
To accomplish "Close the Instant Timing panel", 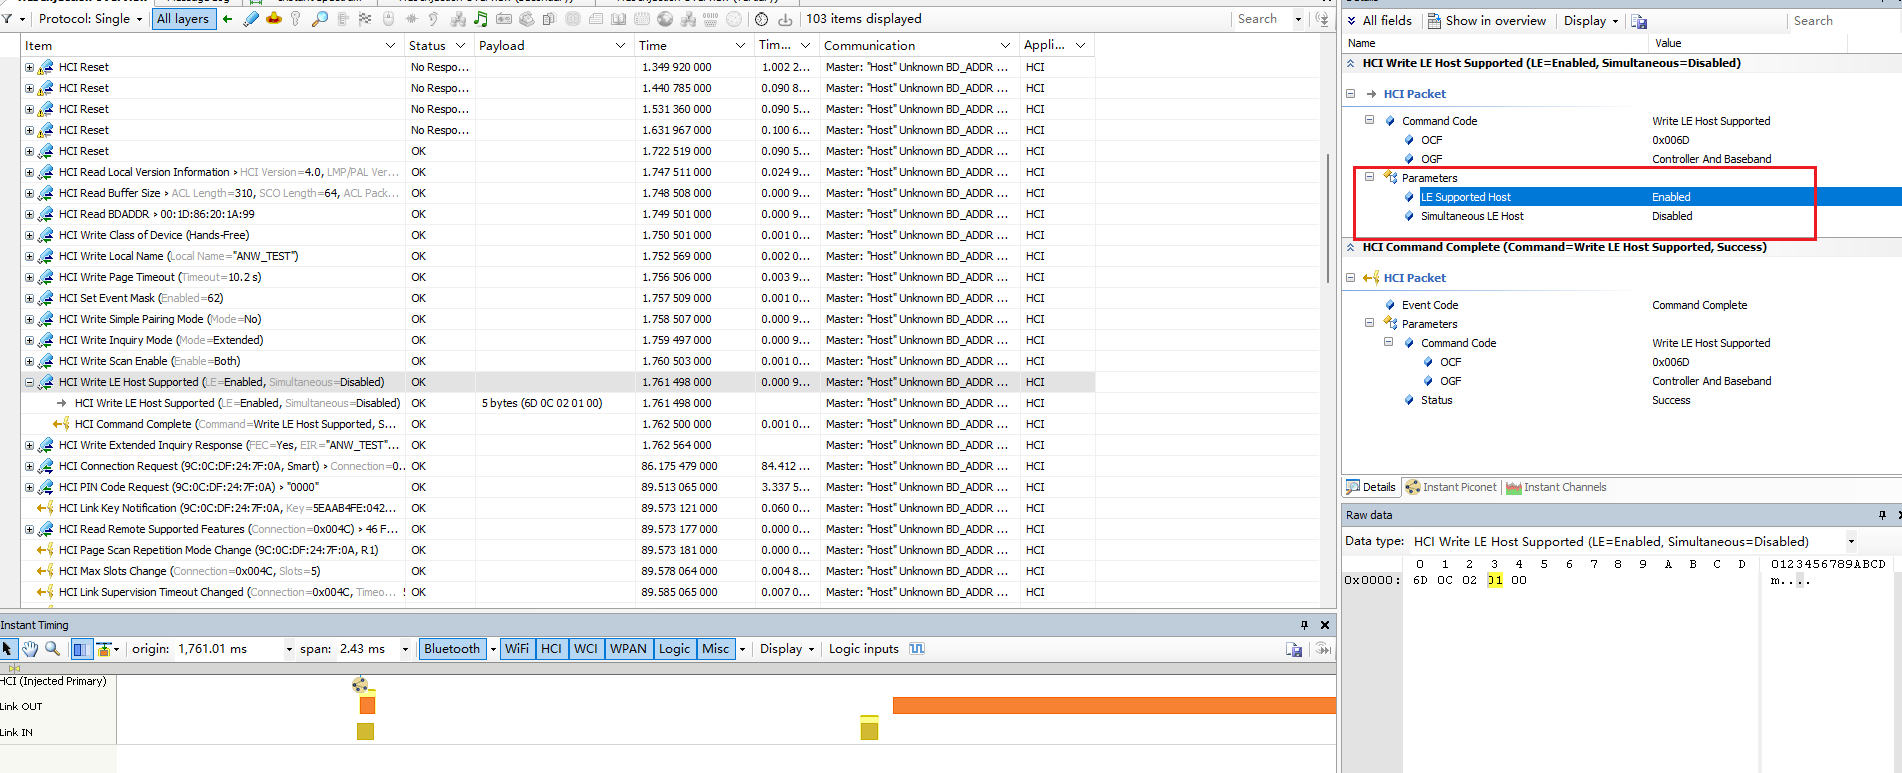I will pyautogui.click(x=1325, y=625).
